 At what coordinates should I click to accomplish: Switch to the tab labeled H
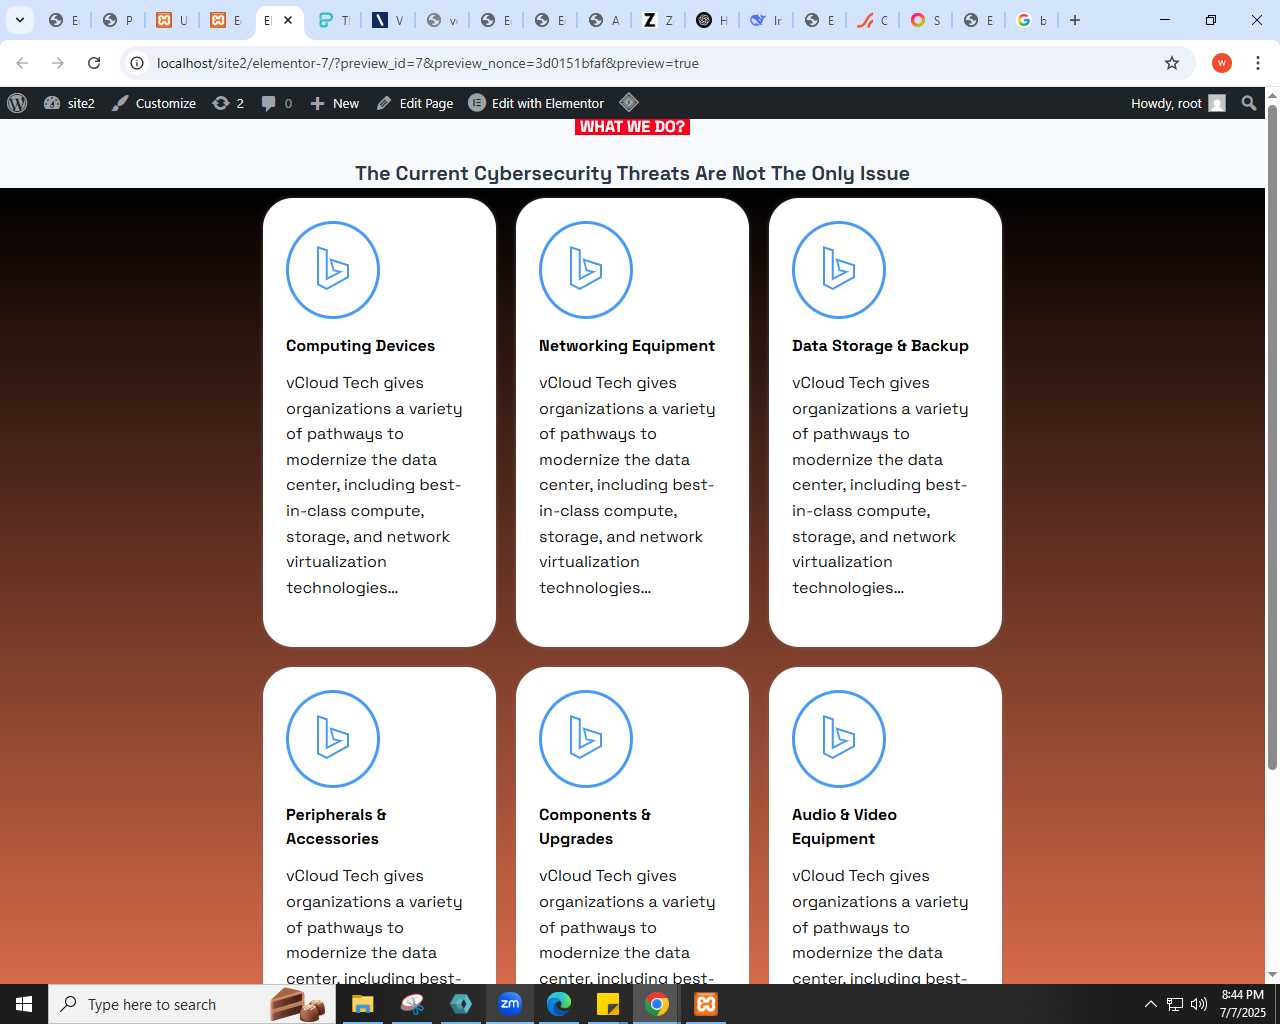pyautogui.click(x=713, y=20)
